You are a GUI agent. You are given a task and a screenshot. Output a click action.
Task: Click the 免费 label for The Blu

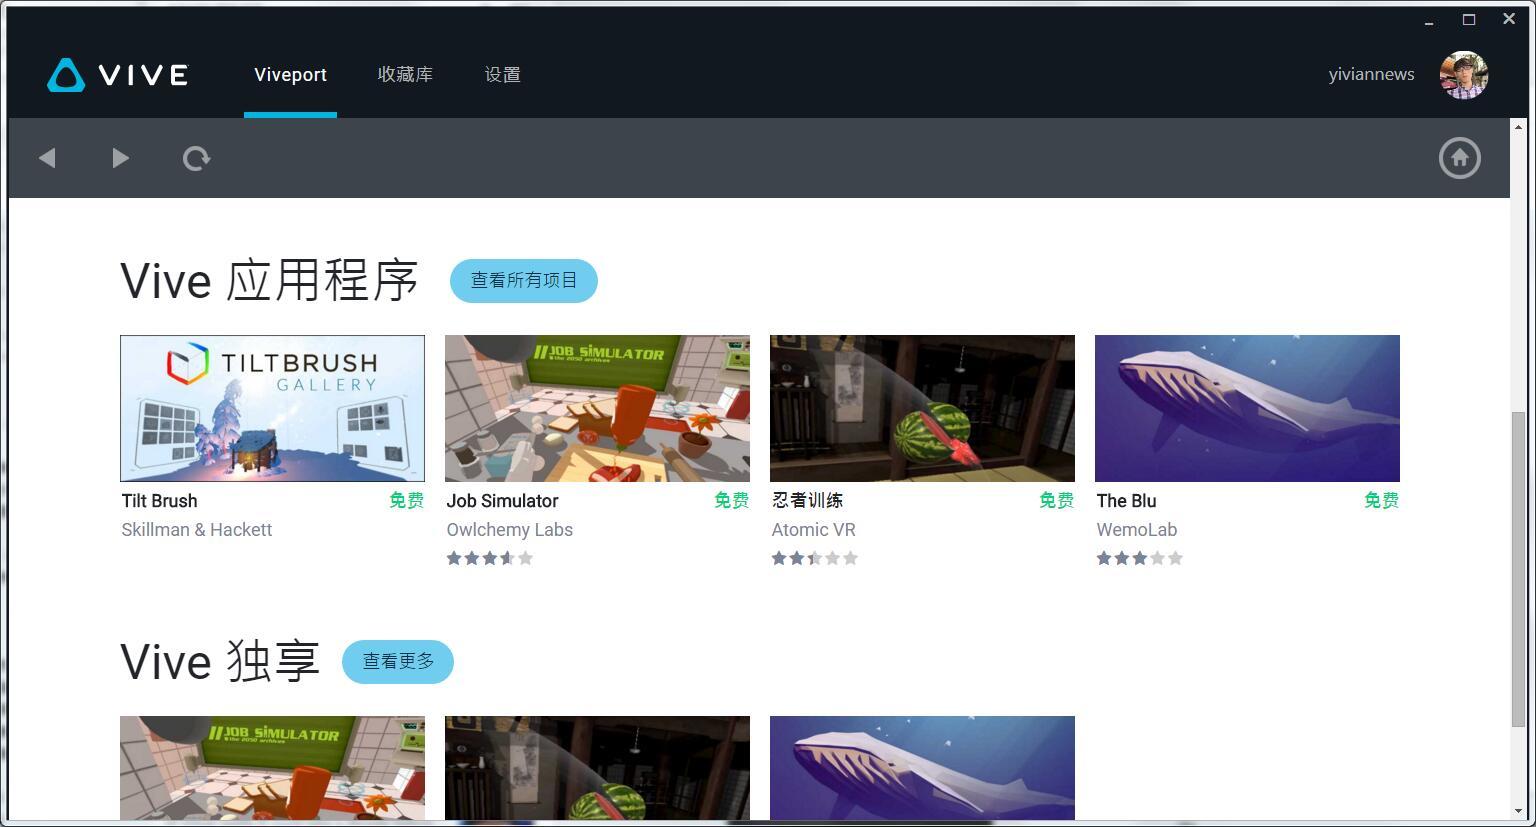pyautogui.click(x=1381, y=500)
